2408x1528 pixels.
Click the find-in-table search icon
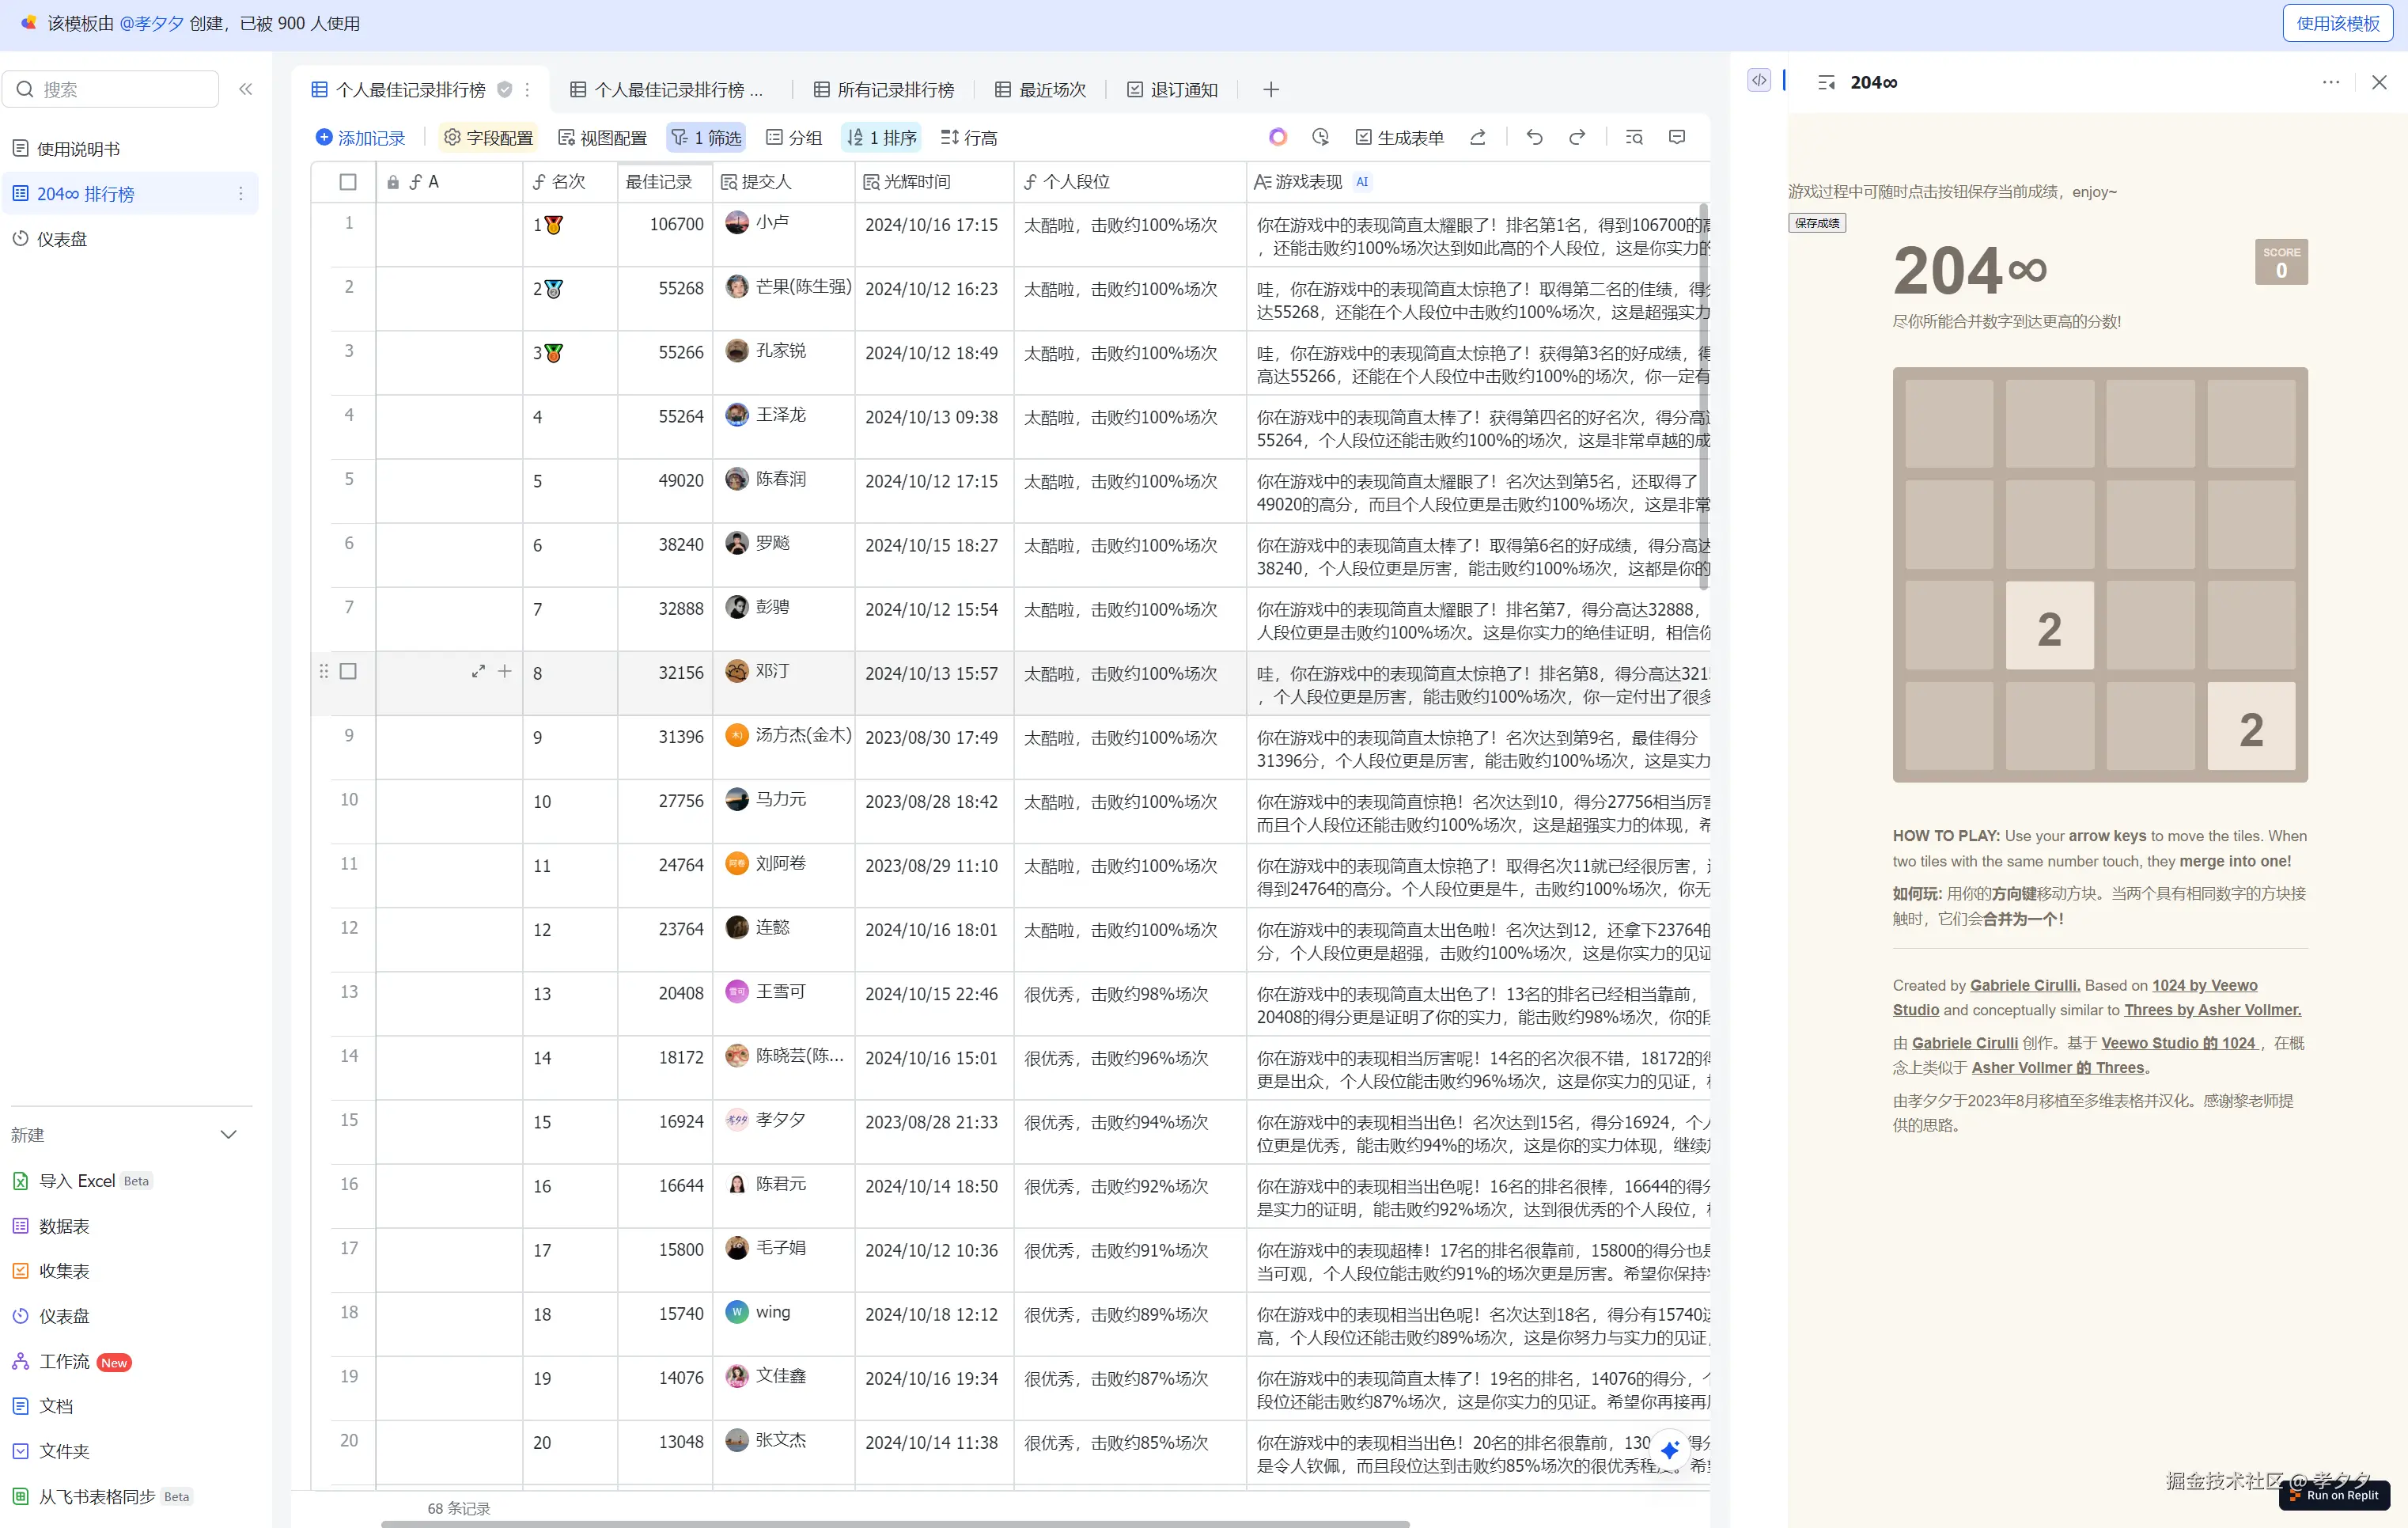(1634, 137)
